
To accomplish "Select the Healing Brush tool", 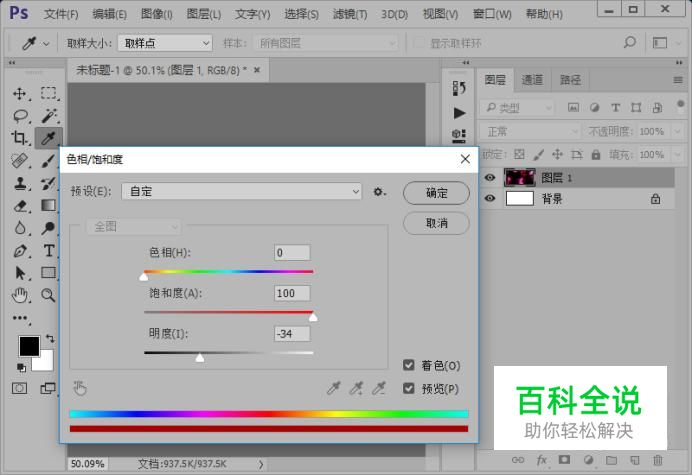I will coord(19,161).
